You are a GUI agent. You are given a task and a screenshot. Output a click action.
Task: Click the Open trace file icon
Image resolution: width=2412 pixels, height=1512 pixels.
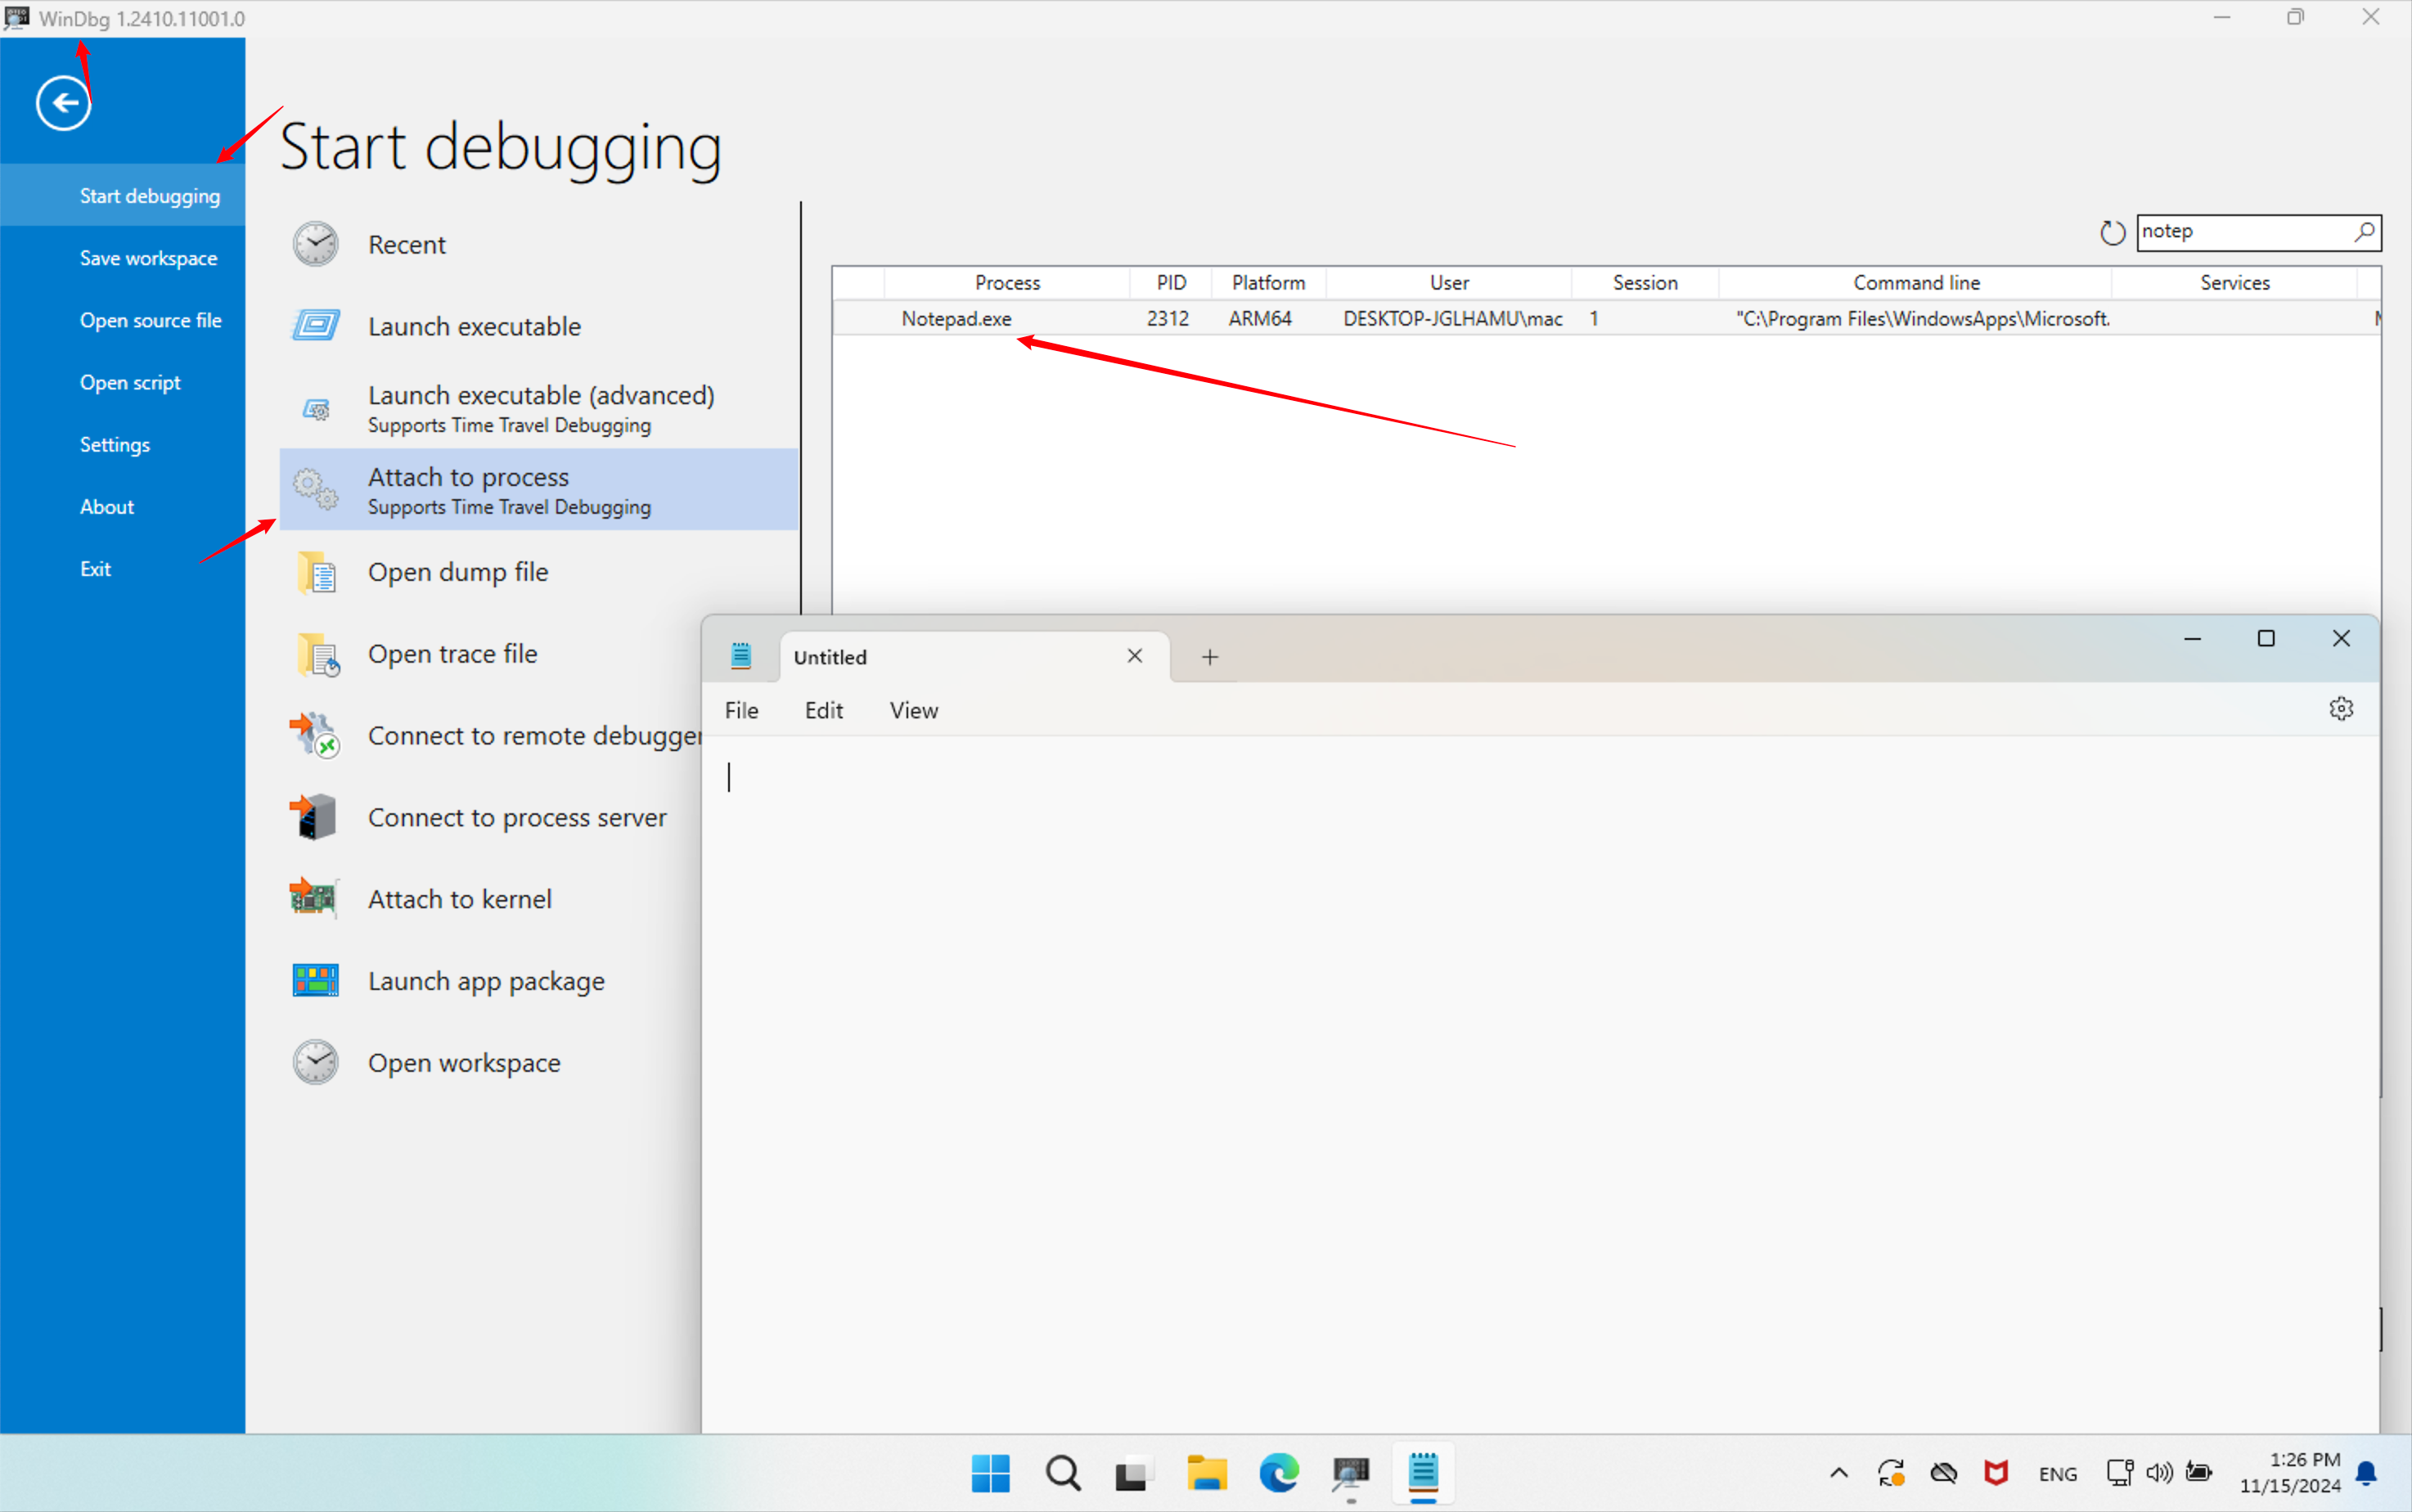point(317,655)
